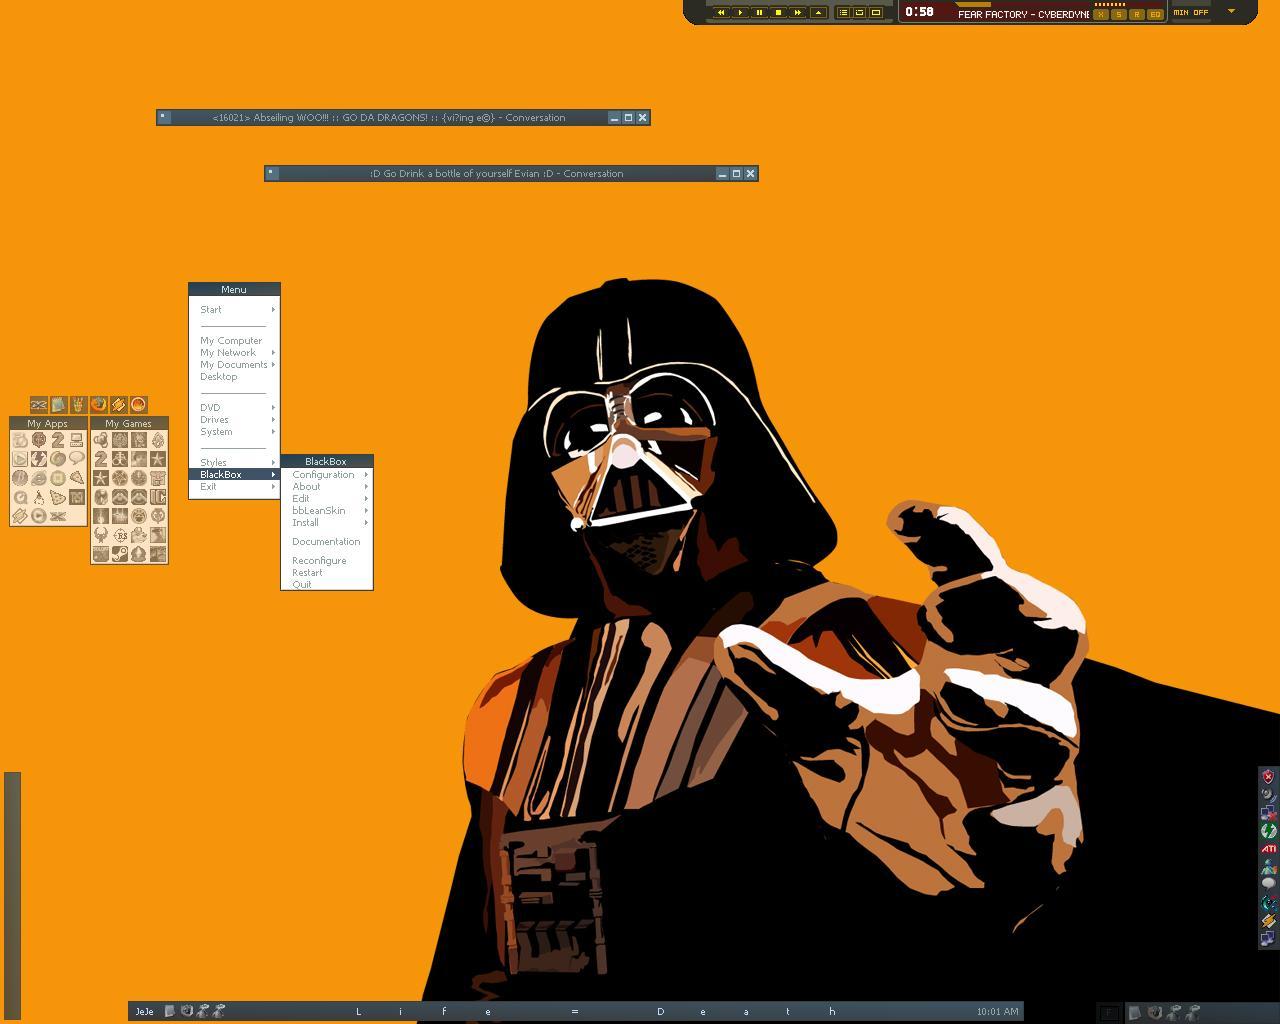
Task: Open the Steam icon in My Games
Action: [120, 554]
